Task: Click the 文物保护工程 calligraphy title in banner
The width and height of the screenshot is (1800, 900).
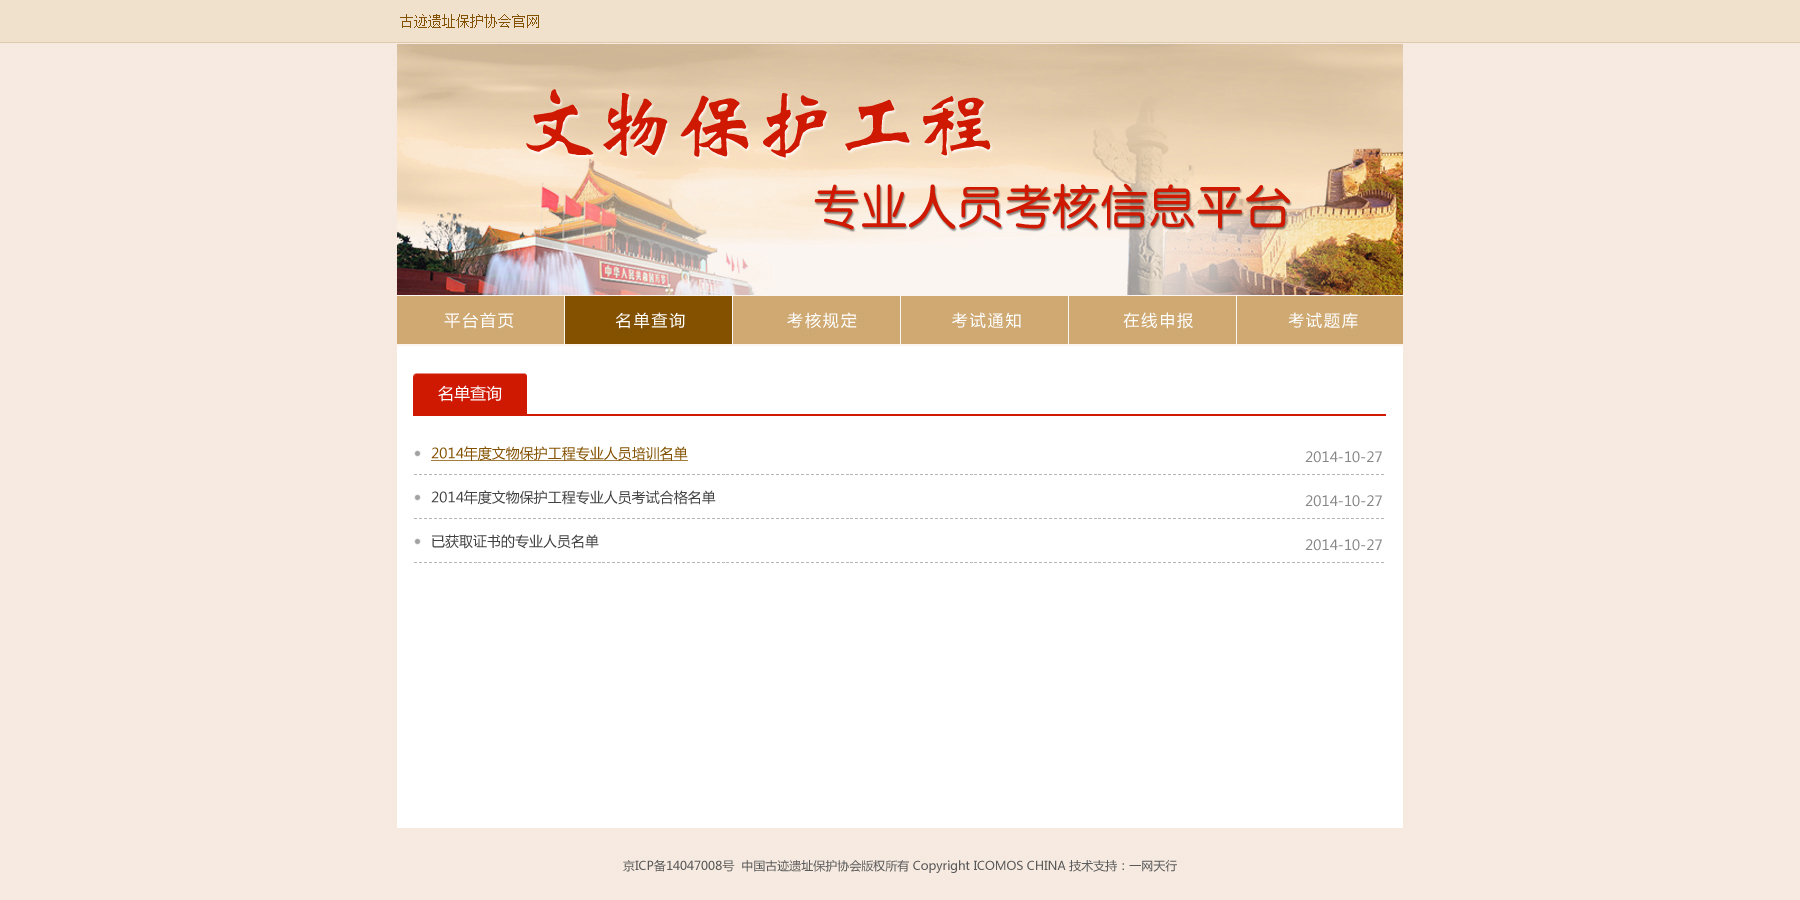Action: tap(758, 126)
